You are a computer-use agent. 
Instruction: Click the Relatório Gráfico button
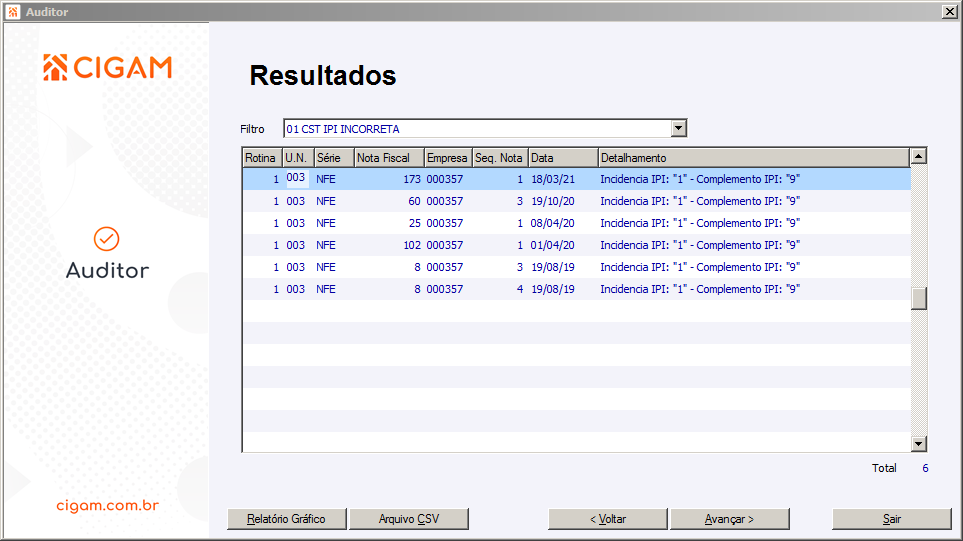[286, 519]
